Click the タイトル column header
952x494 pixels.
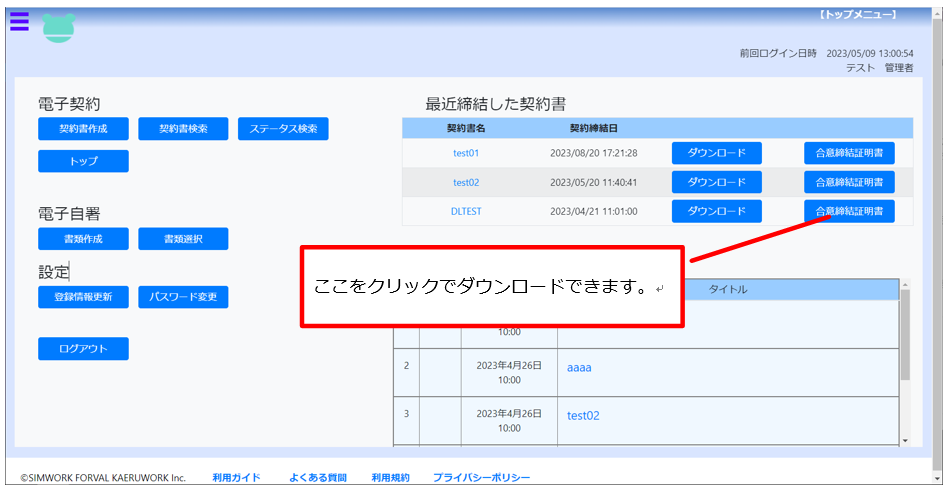(728, 289)
